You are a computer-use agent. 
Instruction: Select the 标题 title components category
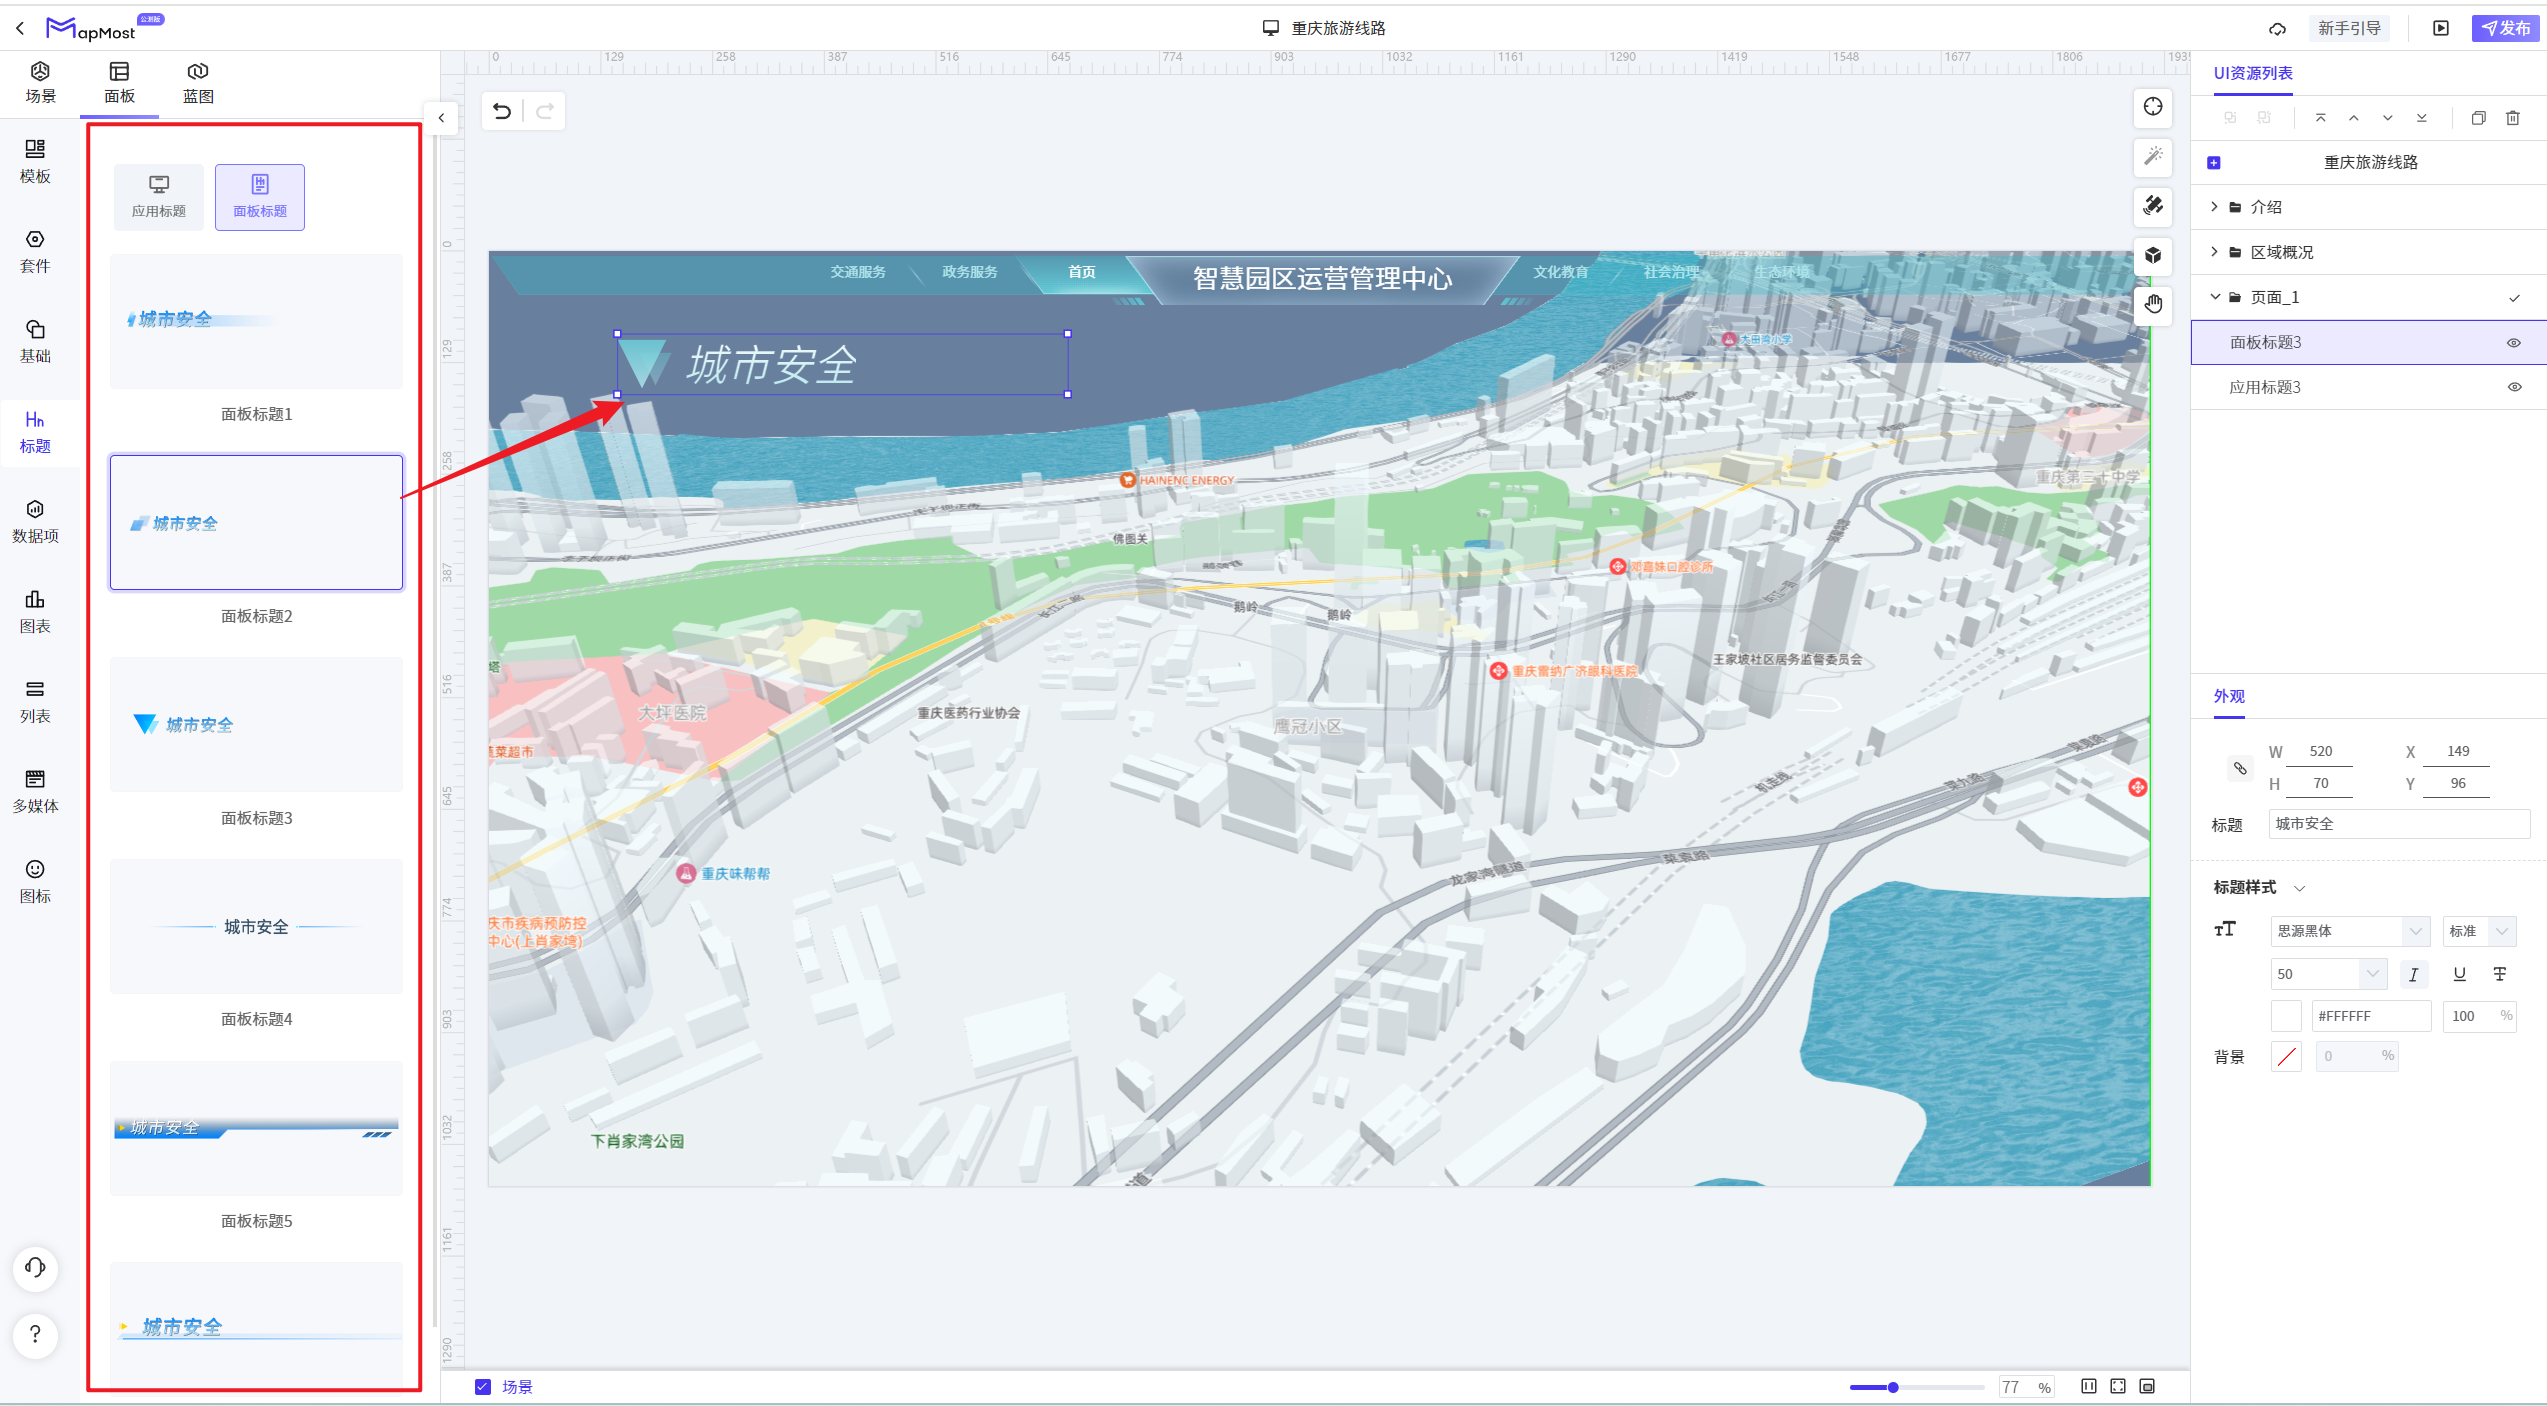[x=35, y=432]
